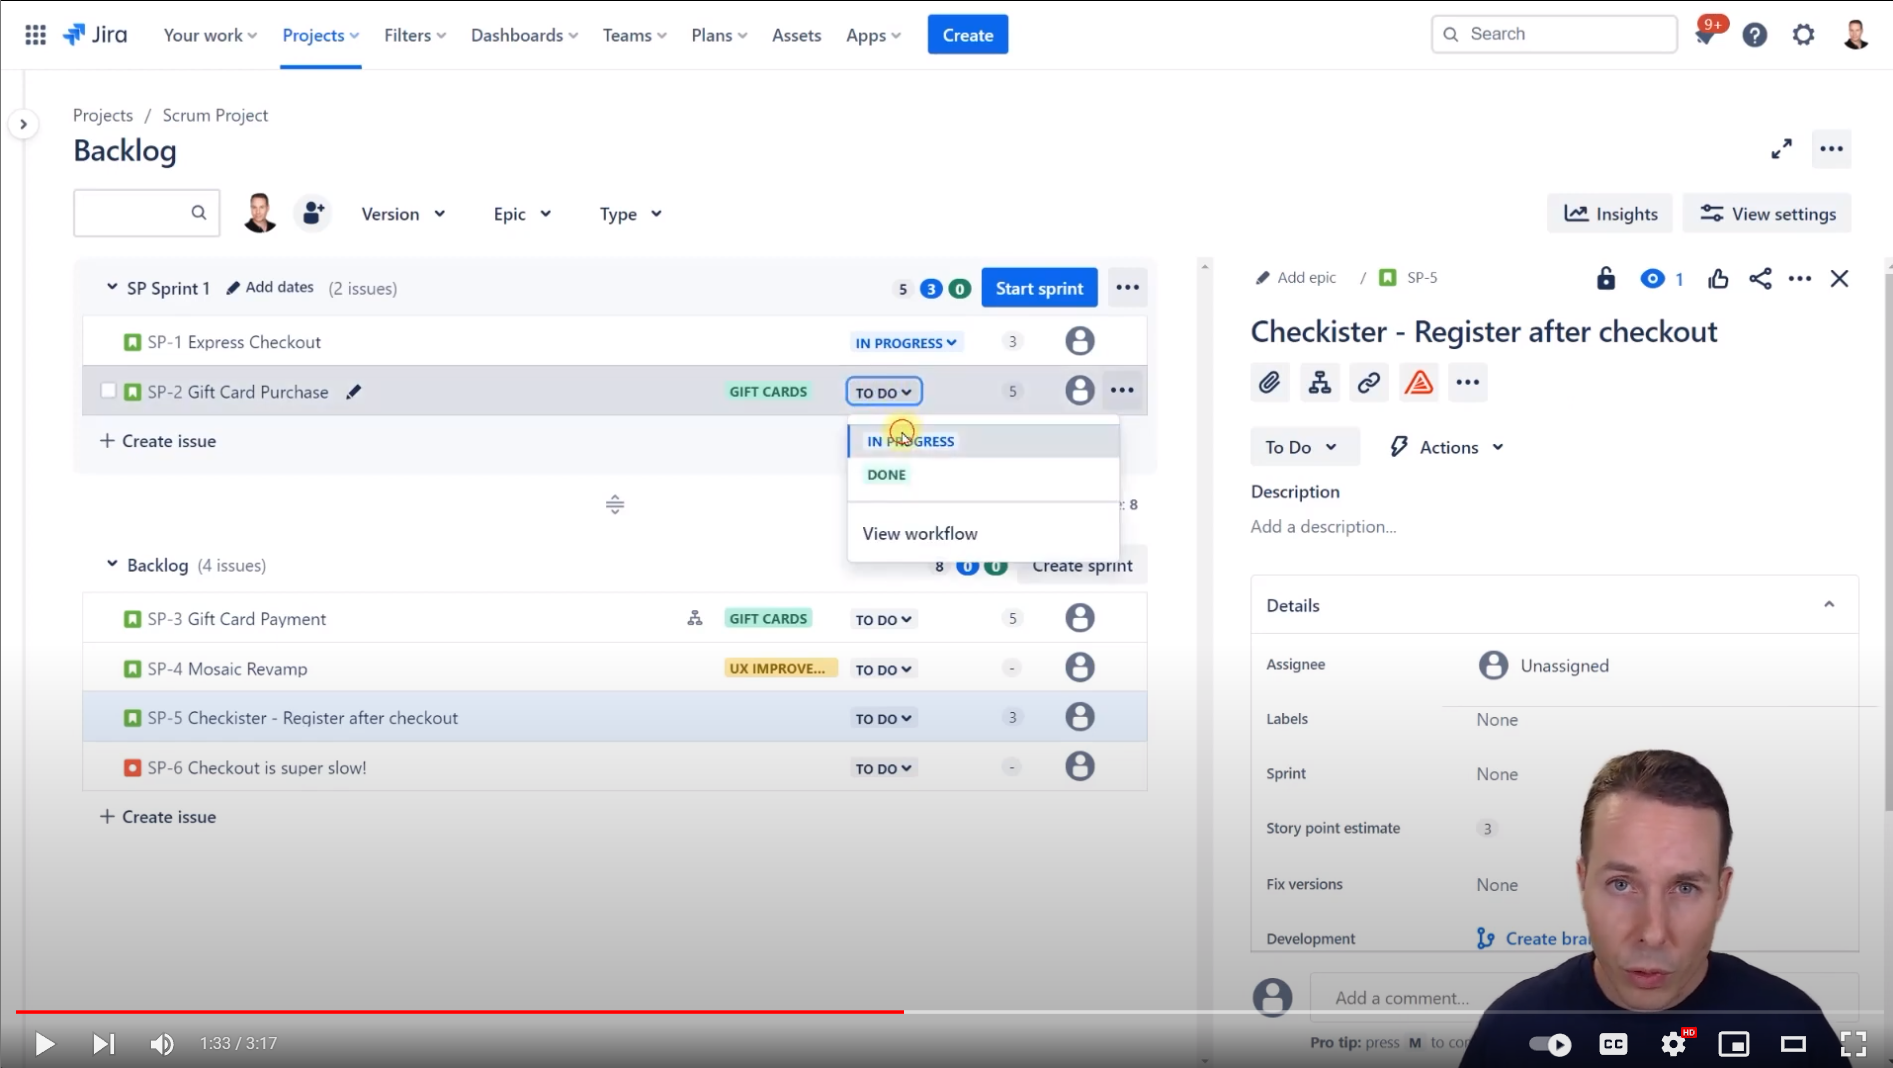Toggle YouTube autoplay switch
The height and width of the screenshot is (1068, 1893).
pos(1550,1044)
